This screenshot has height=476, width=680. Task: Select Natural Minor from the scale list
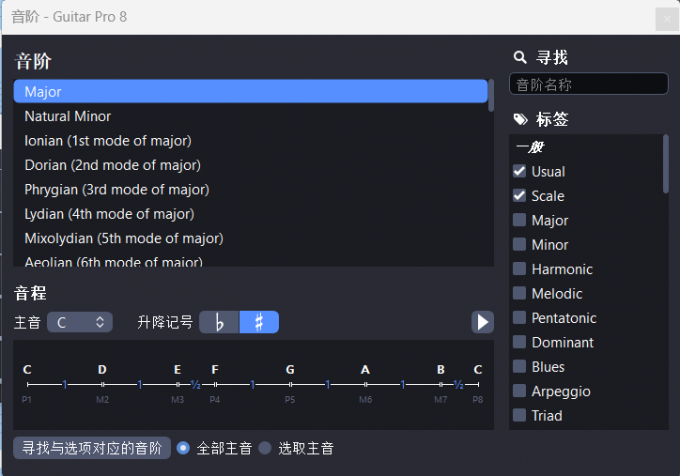click(68, 116)
